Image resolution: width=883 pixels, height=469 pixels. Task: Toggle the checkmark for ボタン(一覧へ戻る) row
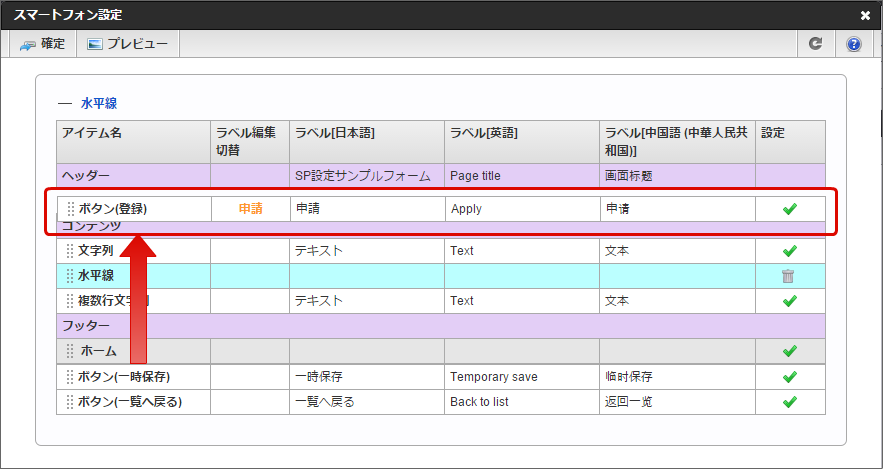(x=789, y=402)
